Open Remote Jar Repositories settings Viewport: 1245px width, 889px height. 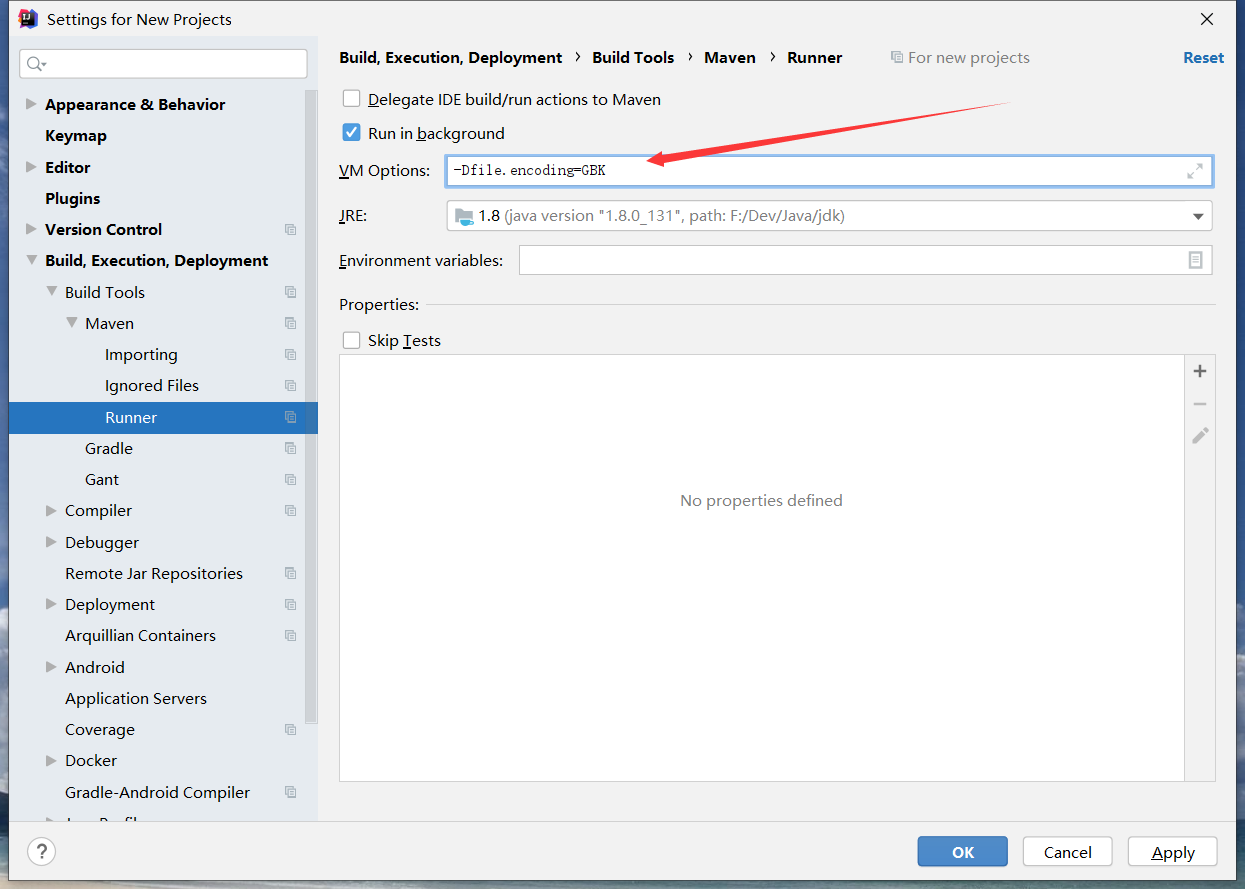click(154, 573)
